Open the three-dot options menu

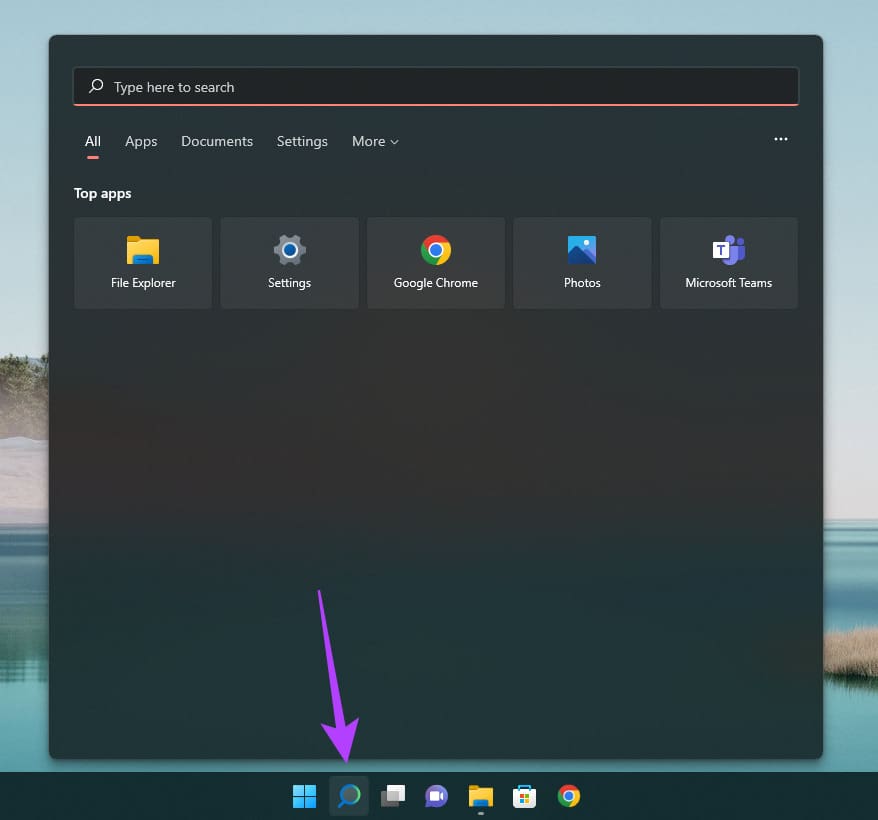coord(781,140)
